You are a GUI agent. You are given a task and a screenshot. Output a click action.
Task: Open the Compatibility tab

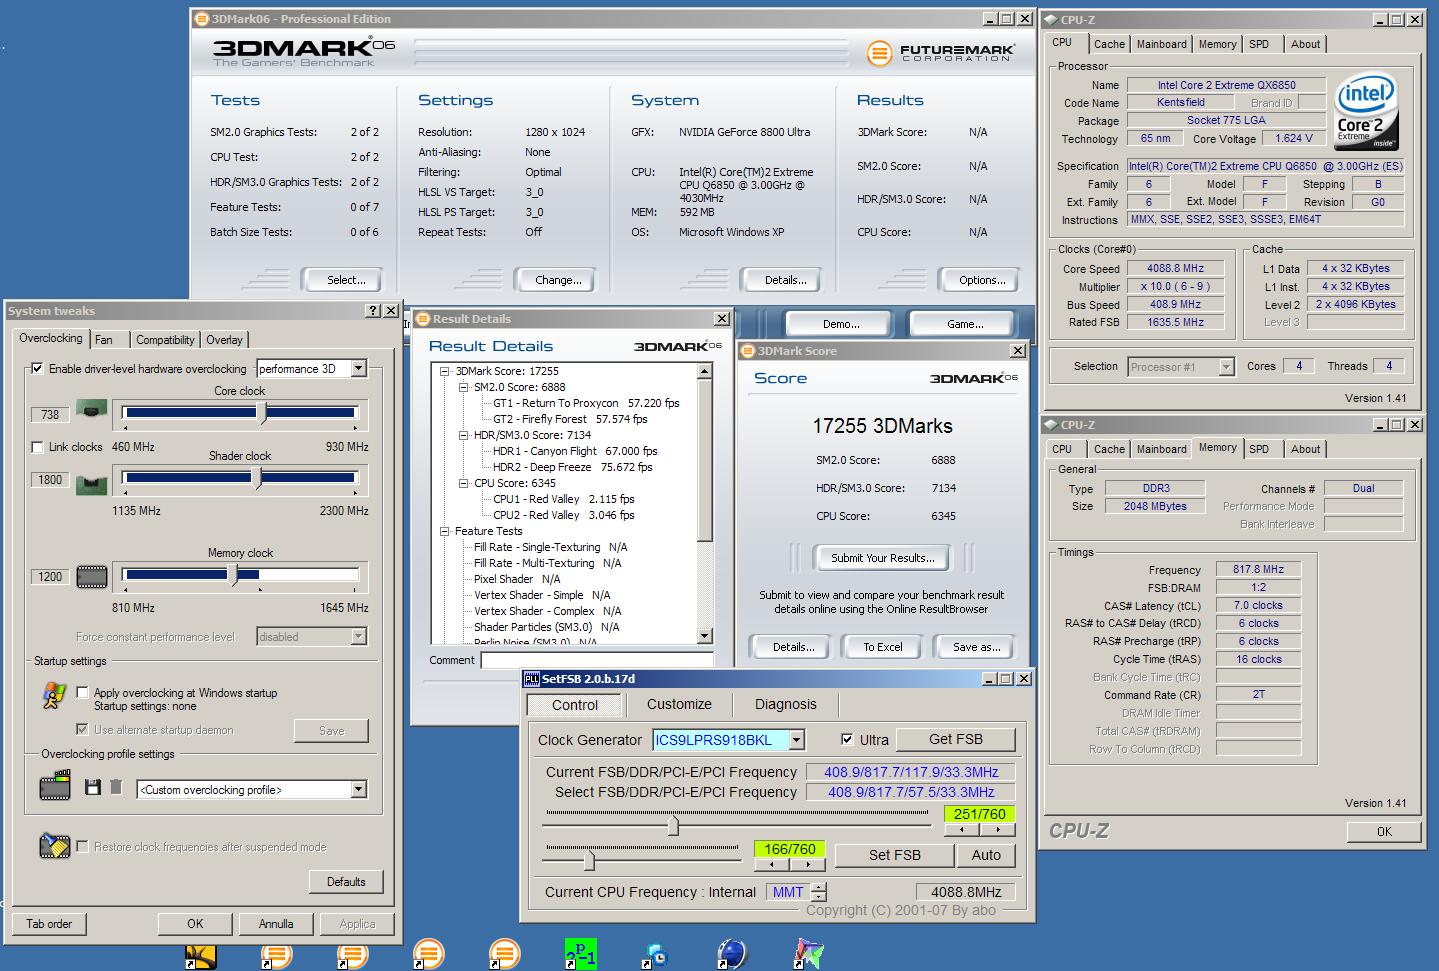pyautogui.click(x=165, y=340)
